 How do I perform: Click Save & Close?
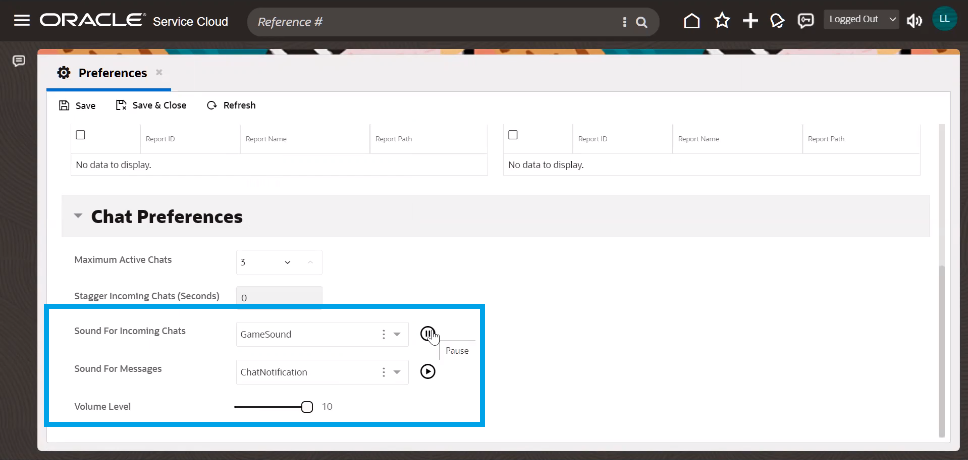[151, 105]
